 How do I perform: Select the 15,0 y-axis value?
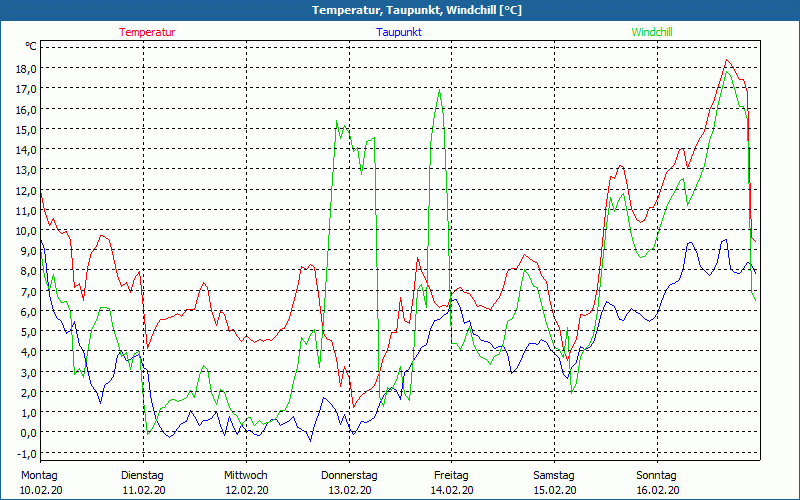pos(25,129)
